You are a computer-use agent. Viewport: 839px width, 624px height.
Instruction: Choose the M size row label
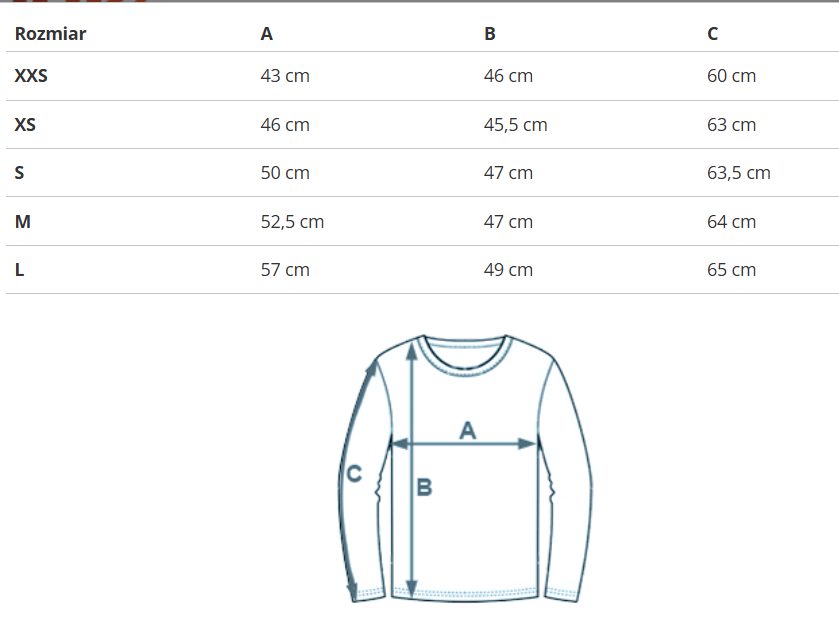tap(22, 222)
